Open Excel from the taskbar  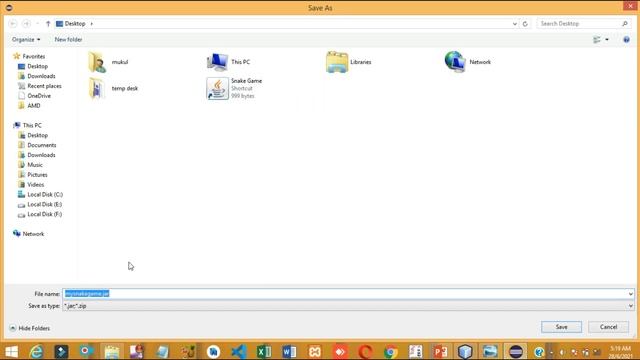click(264, 351)
